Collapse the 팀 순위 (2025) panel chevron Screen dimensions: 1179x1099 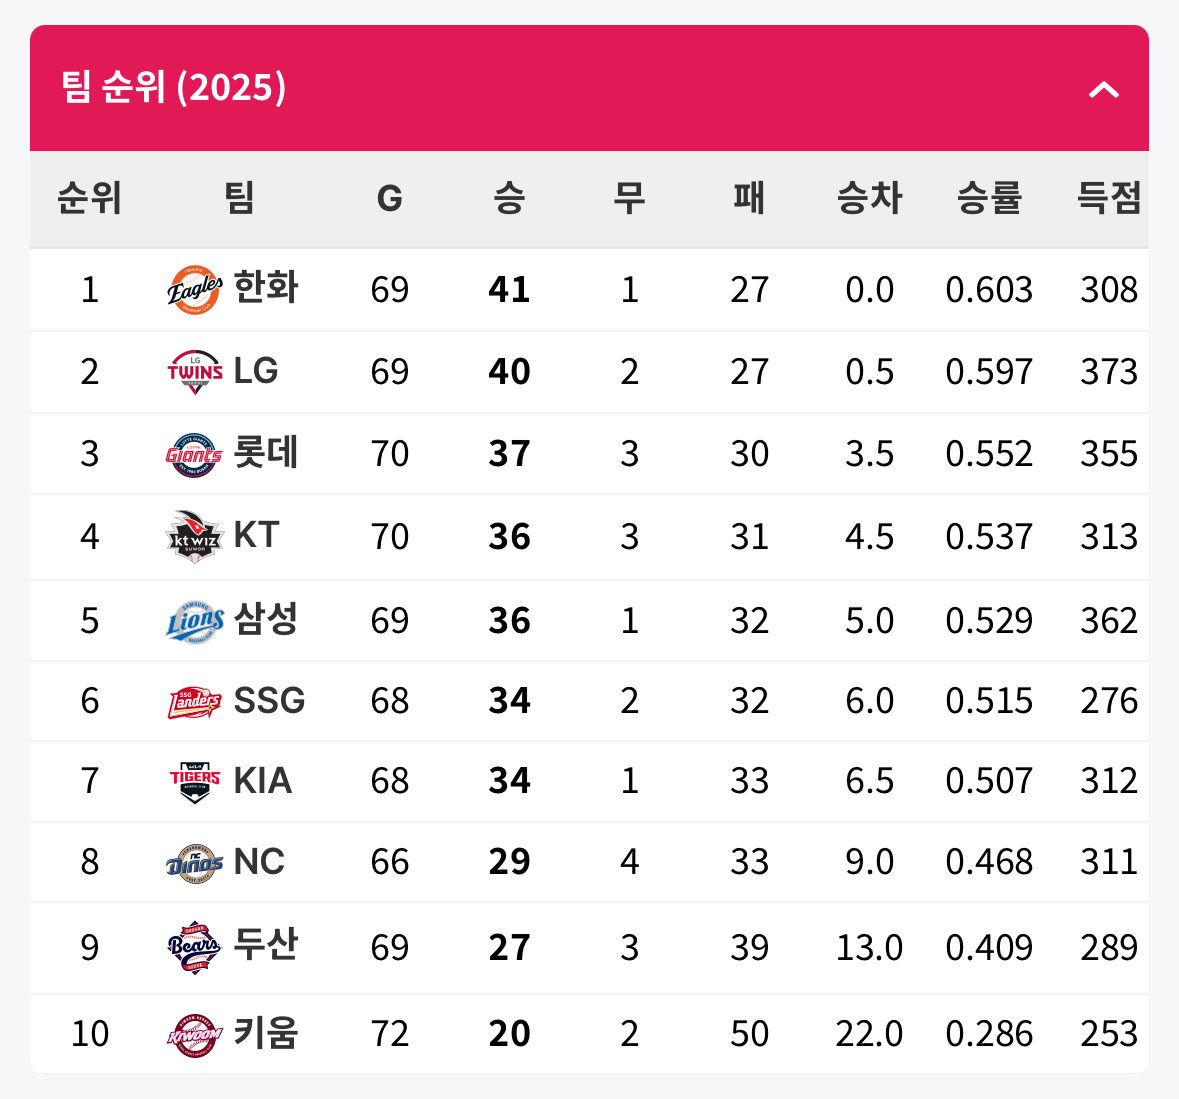(x=1103, y=90)
